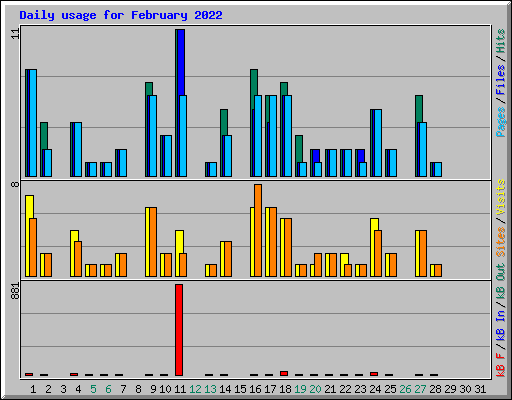Click the day label "21" on the x-axis
The image size is (512, 400).
coord(330,389)
